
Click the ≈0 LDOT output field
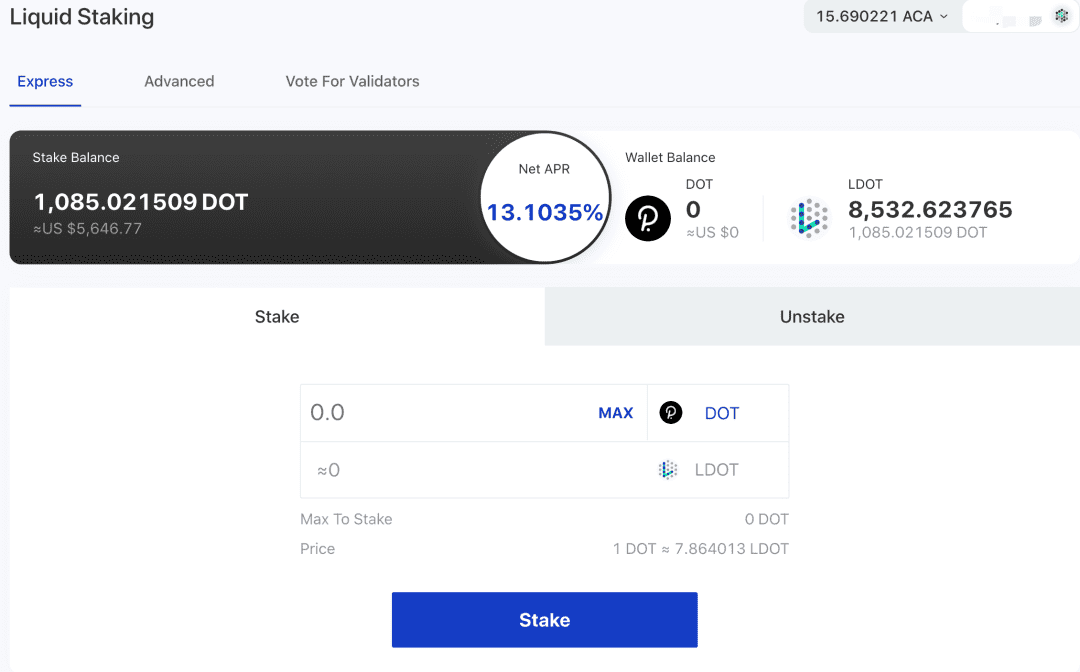(x=544, y=470)
